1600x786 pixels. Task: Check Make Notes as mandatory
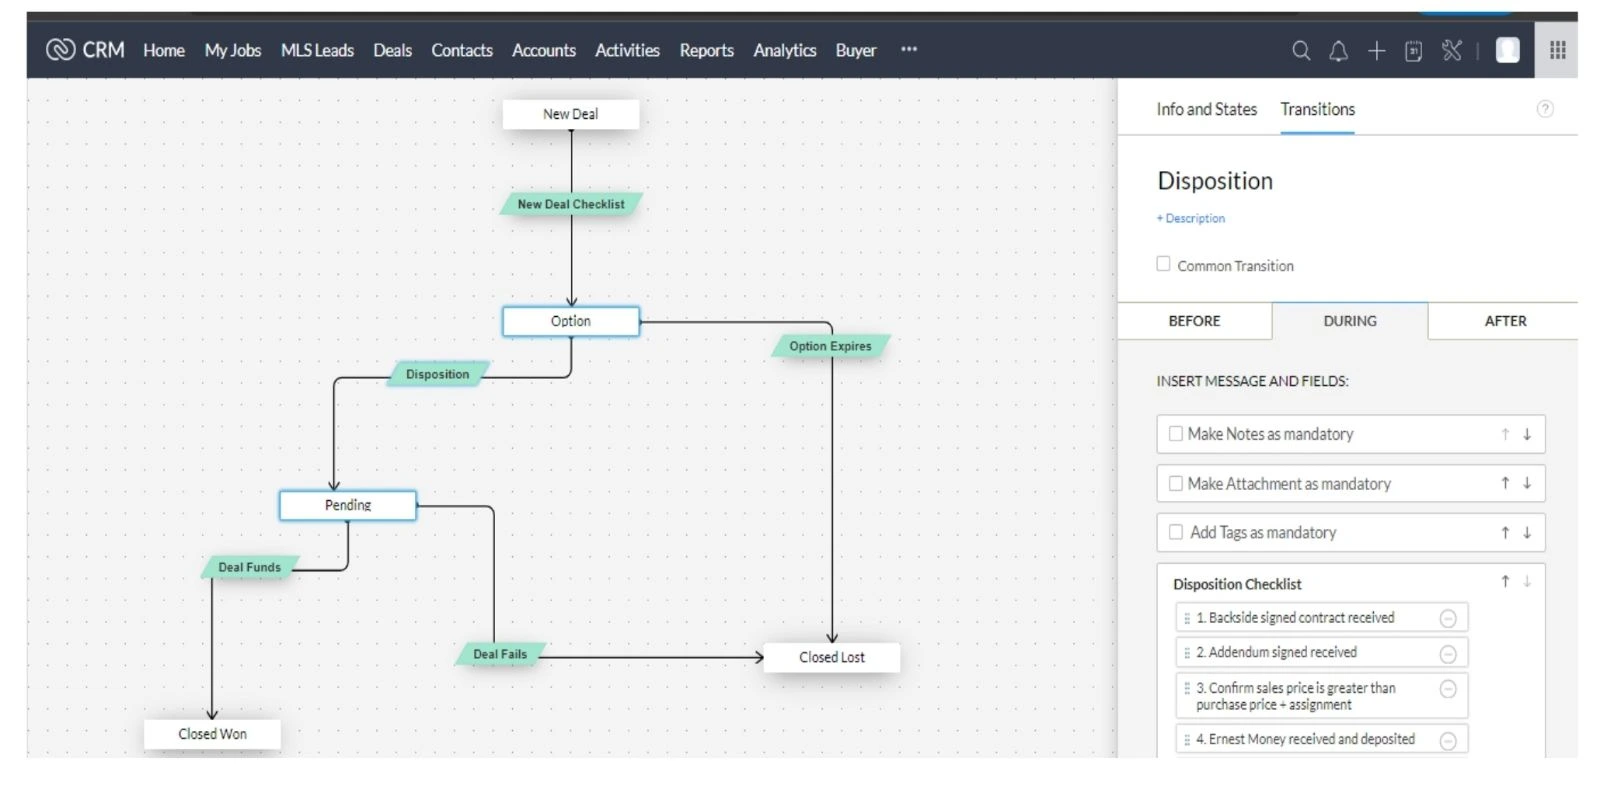point(1176,434)
